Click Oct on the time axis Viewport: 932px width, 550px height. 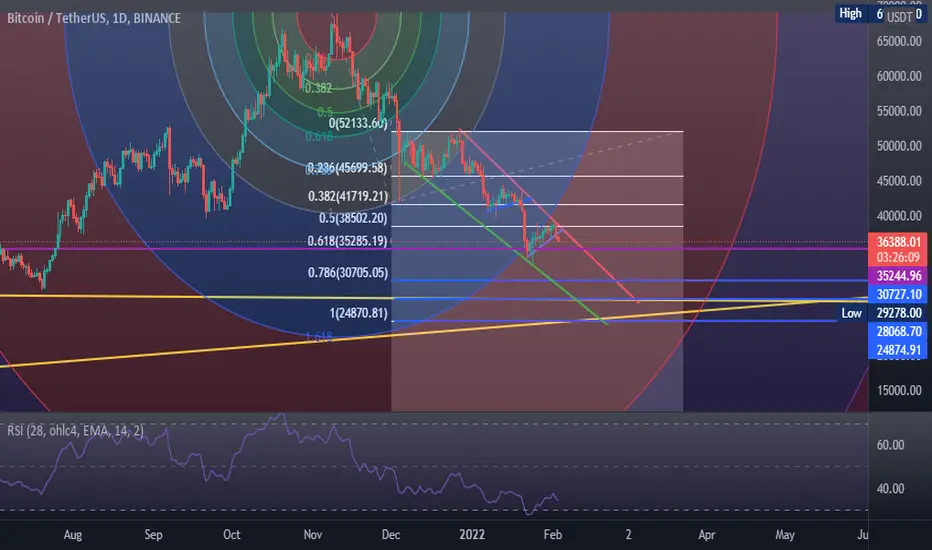(231, 535)
